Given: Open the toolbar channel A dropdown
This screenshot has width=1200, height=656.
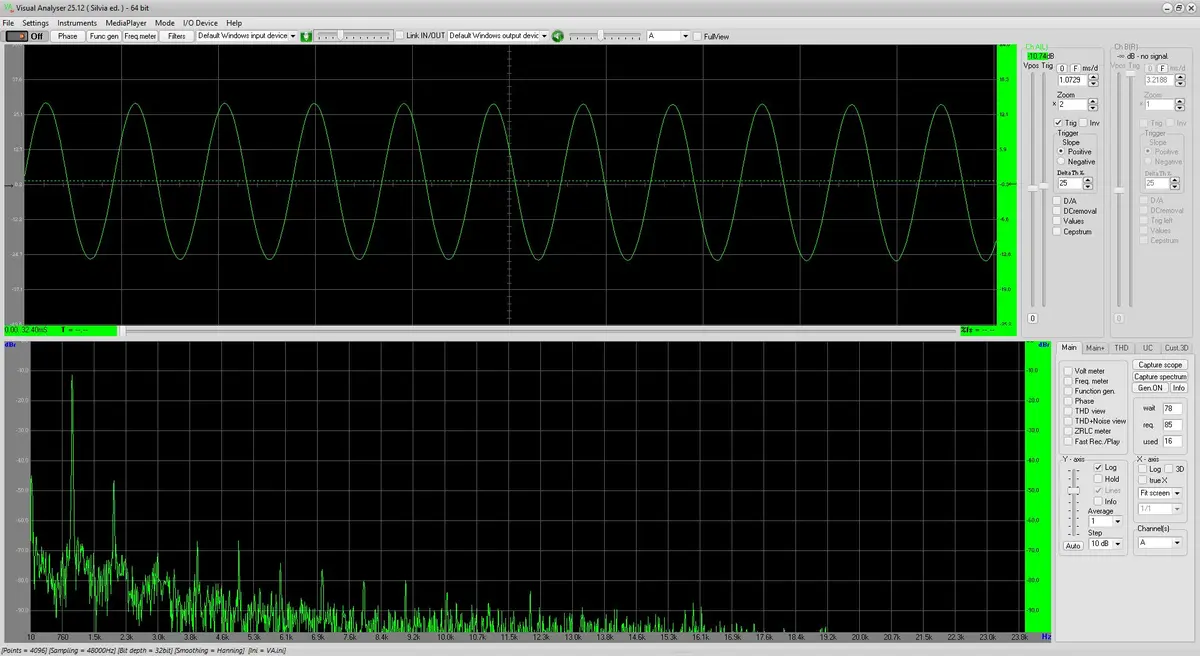Looking at the screenshot, I should 684,36.
